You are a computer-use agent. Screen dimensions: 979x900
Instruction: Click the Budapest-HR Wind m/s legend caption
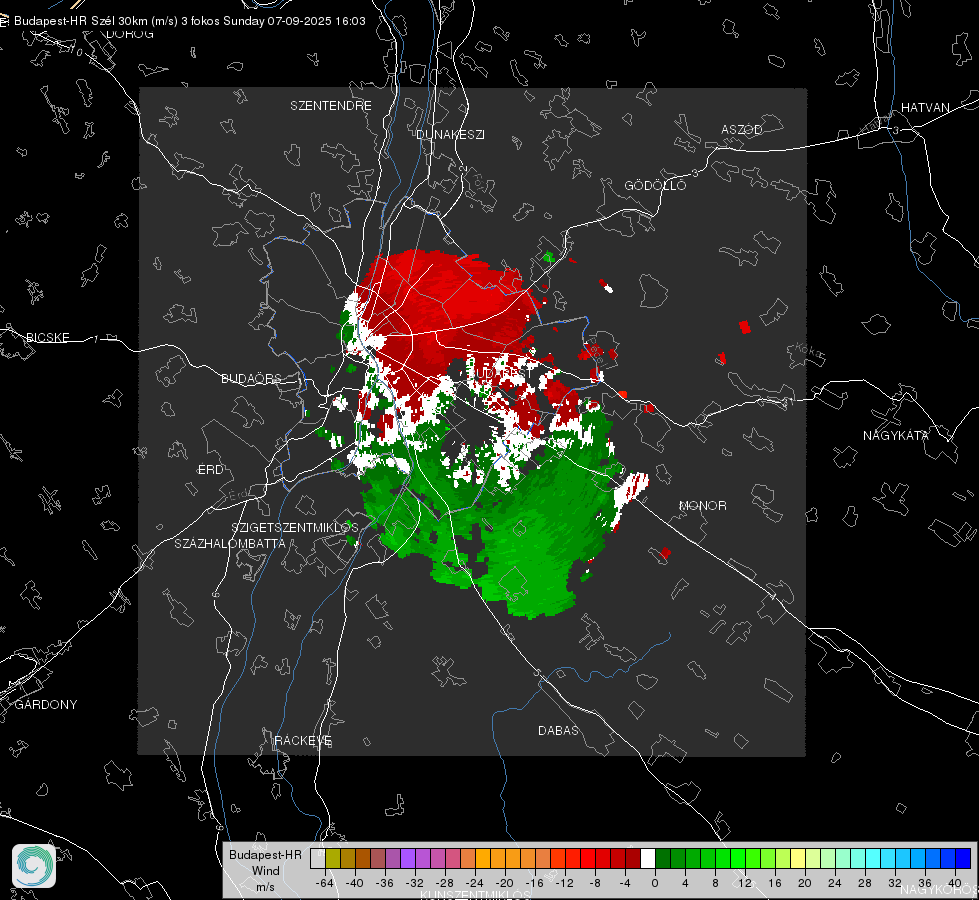[265, 871]
